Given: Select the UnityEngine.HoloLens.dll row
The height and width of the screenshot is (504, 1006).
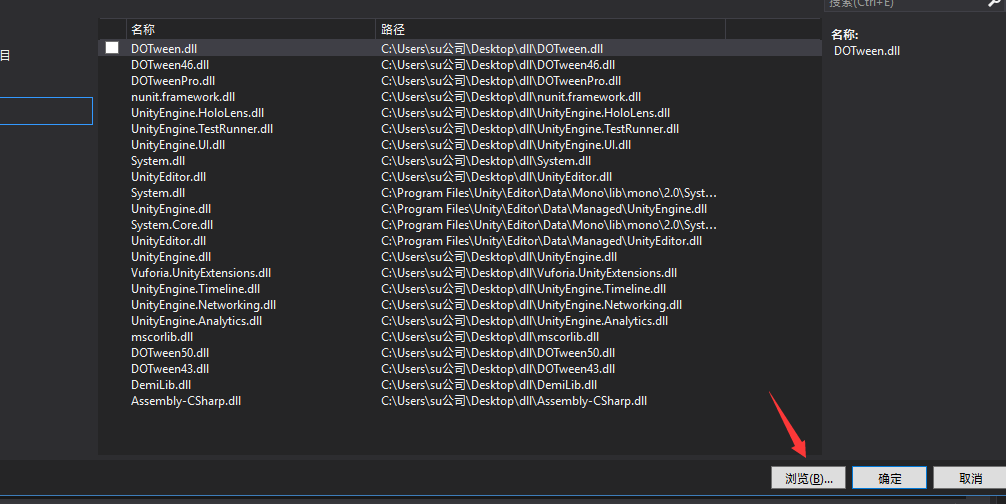Looking at the screenshot, I should click(x=460, y=113).
